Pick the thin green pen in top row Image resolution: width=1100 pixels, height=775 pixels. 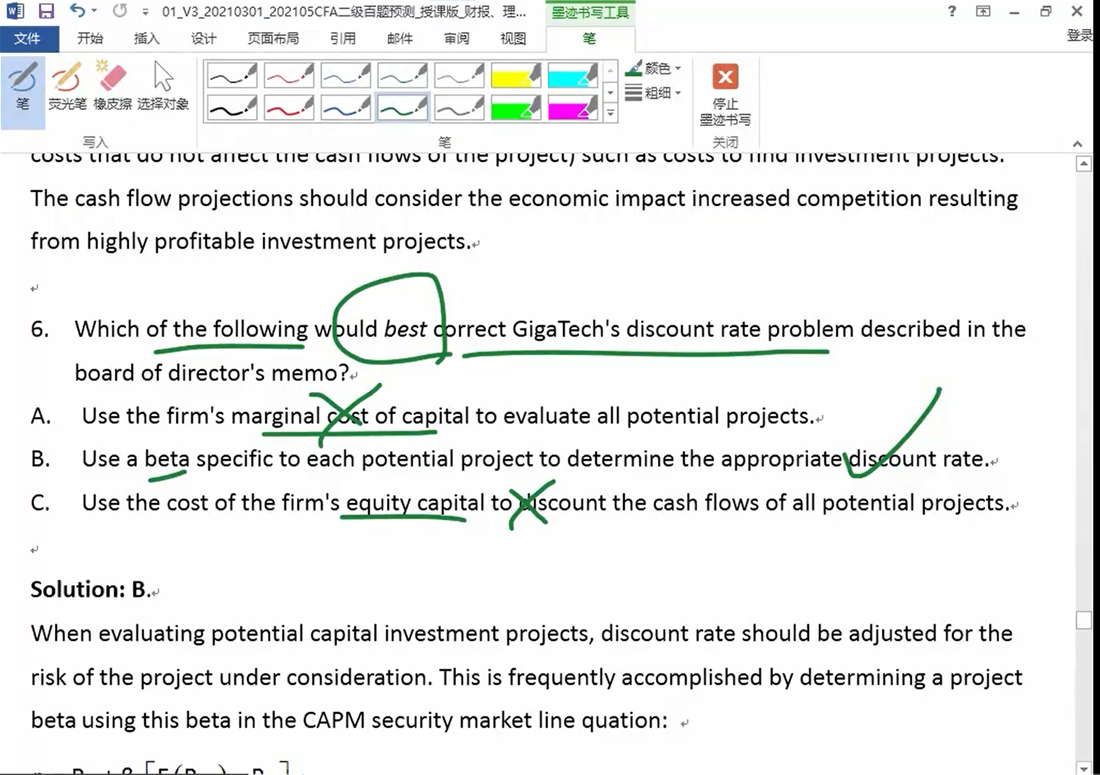pos(403,75)
